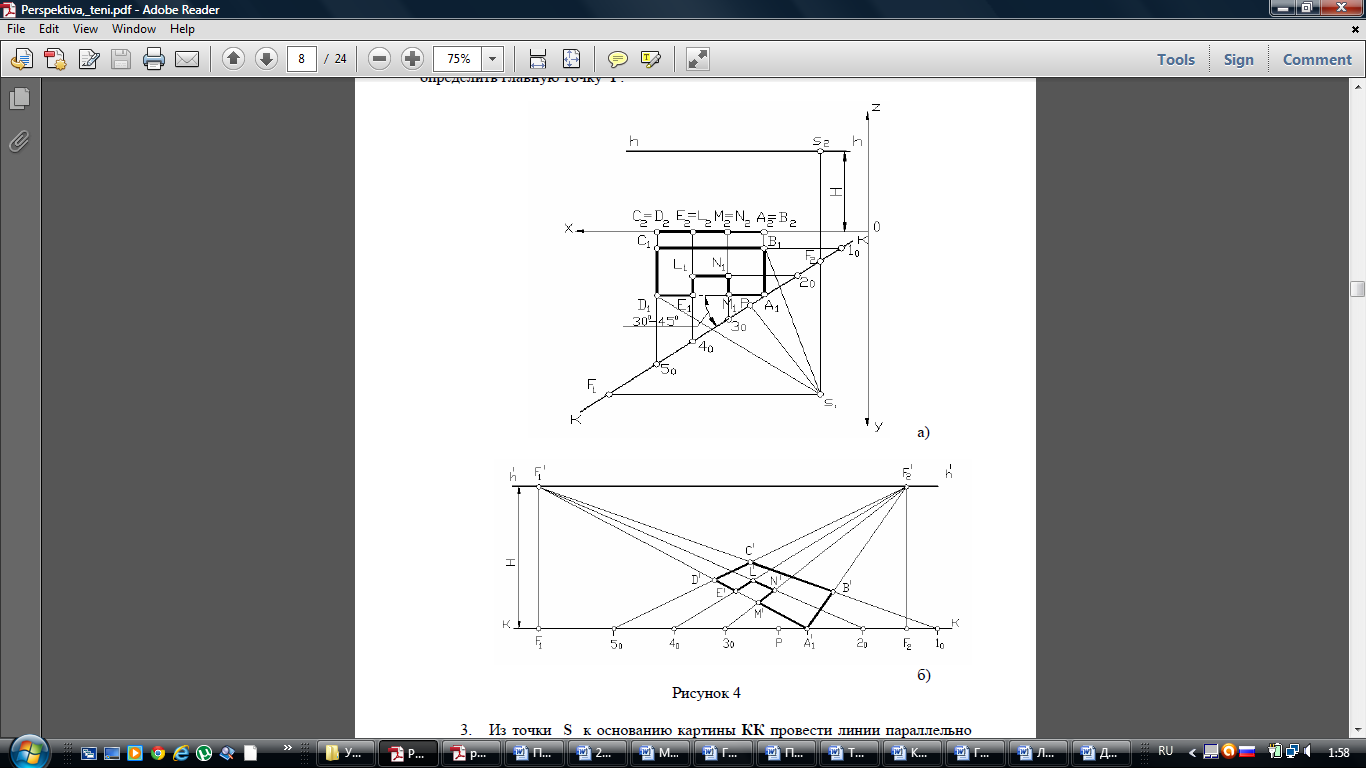The width and height of the screenshot is (1366, 768).
Task: Click the vertical scrollbar thumb
Action: 1357,289
